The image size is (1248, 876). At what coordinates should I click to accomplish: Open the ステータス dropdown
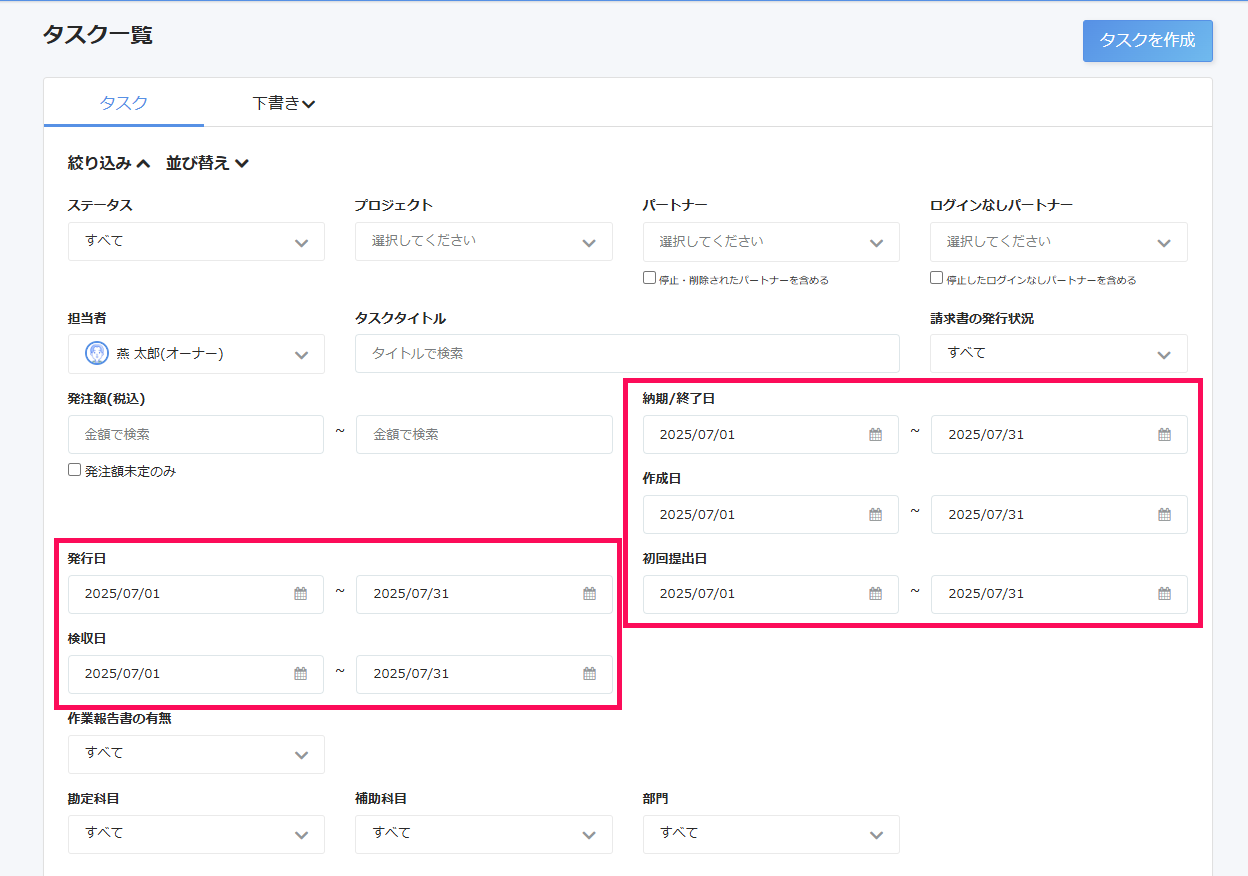pos(196,241)
